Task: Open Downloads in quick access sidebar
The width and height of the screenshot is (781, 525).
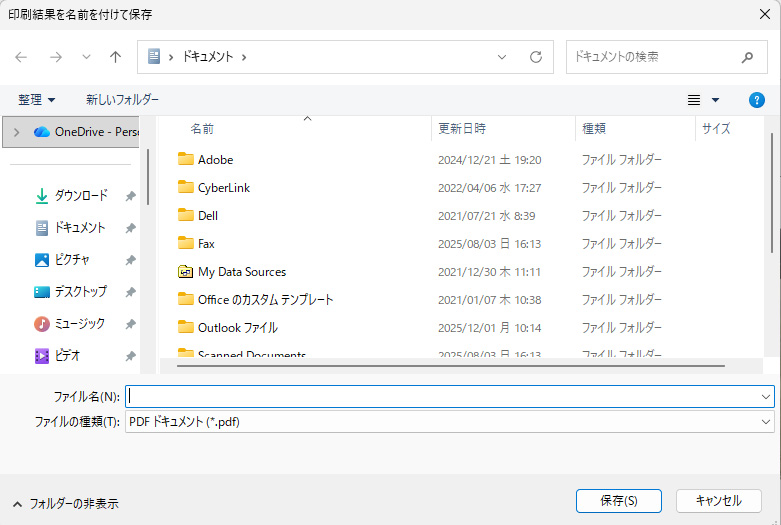Action: [80, 196]
